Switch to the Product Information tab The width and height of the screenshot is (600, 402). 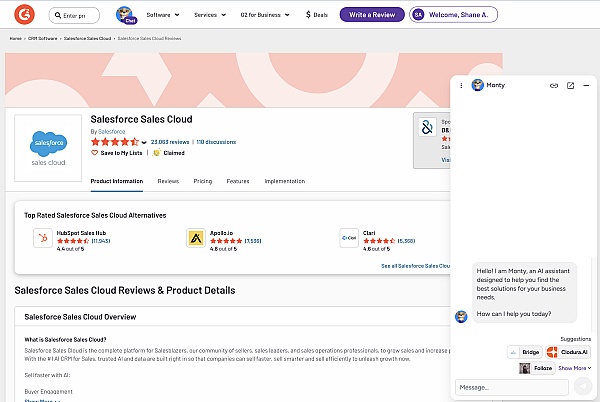(x=117, y=181)
